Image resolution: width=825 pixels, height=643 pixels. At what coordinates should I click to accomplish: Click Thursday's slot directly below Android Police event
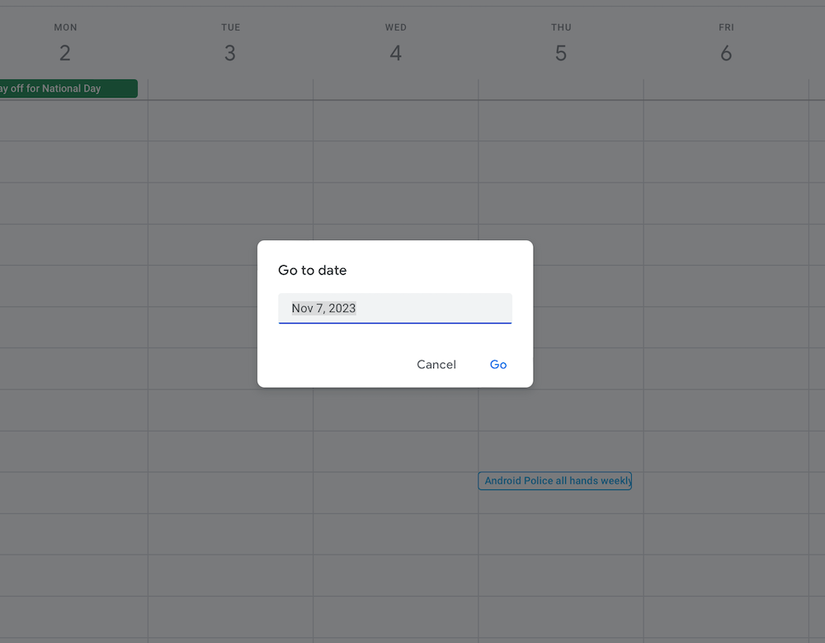(x=560, y=534)
